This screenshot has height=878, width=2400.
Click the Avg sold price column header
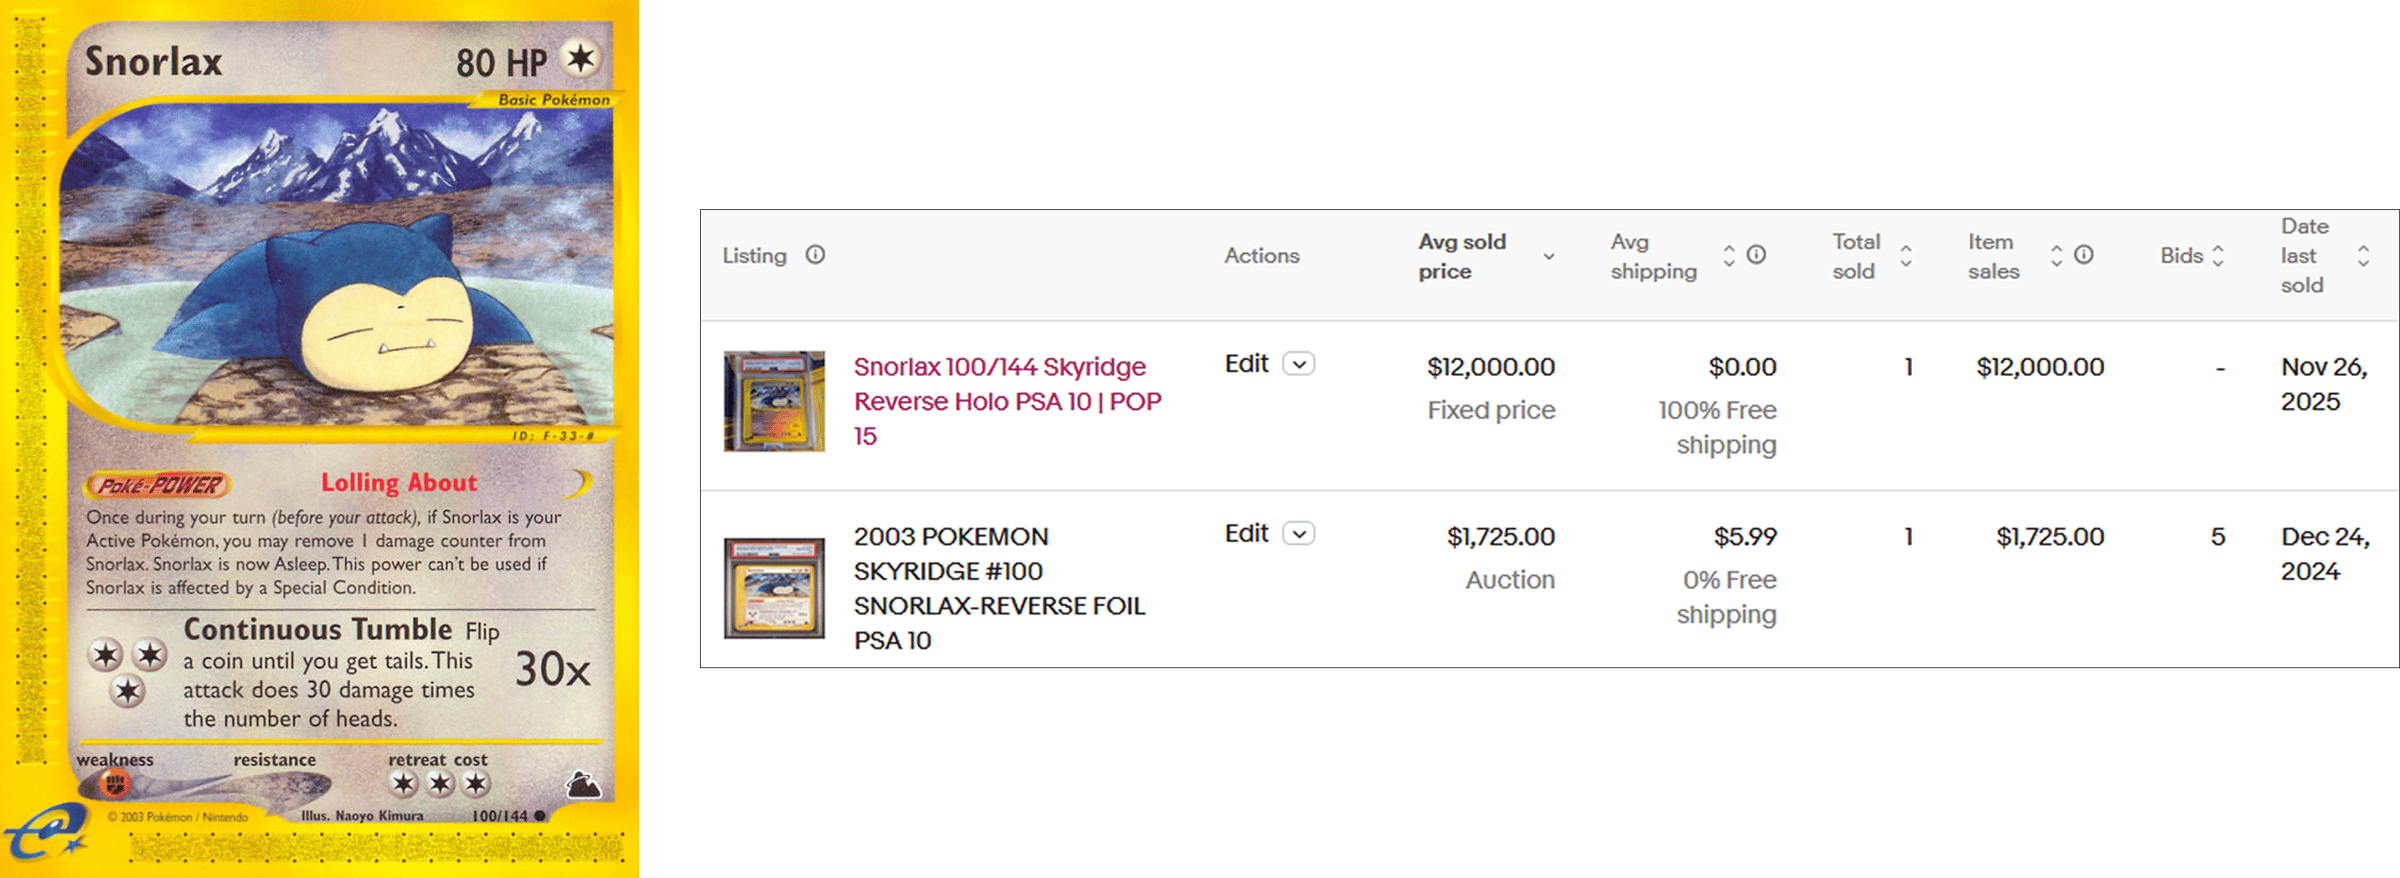[1462, 256]
